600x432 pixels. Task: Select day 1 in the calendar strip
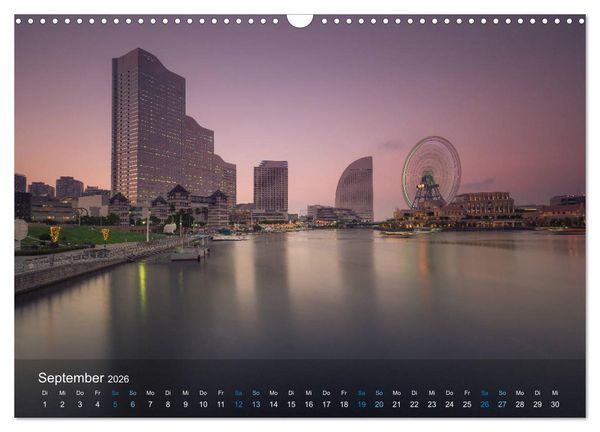[x=45, y=404]
